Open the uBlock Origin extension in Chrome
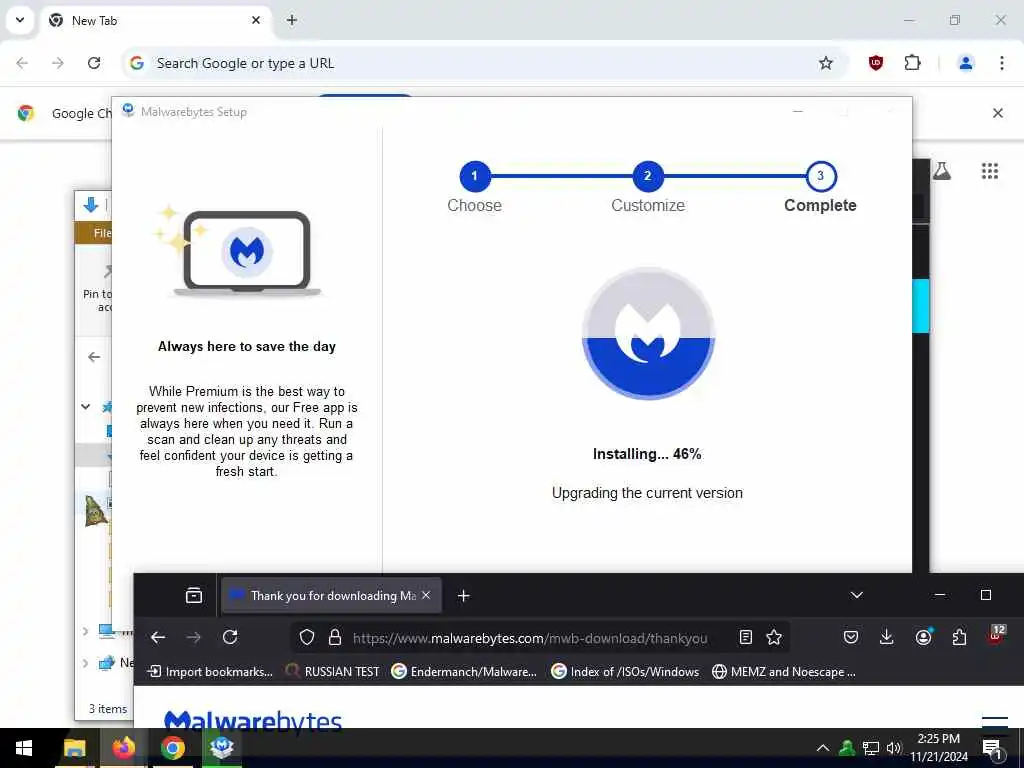The height and width of the screenshot is (768, 1024). point(876,63)
